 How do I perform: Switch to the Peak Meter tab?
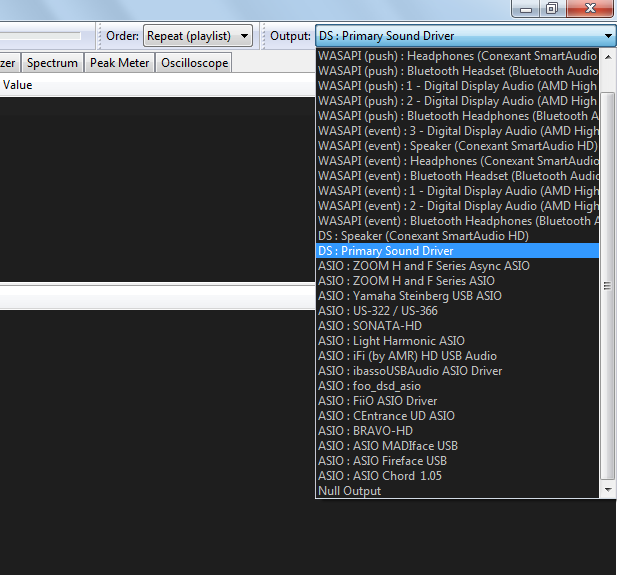(x=119, y=63)
